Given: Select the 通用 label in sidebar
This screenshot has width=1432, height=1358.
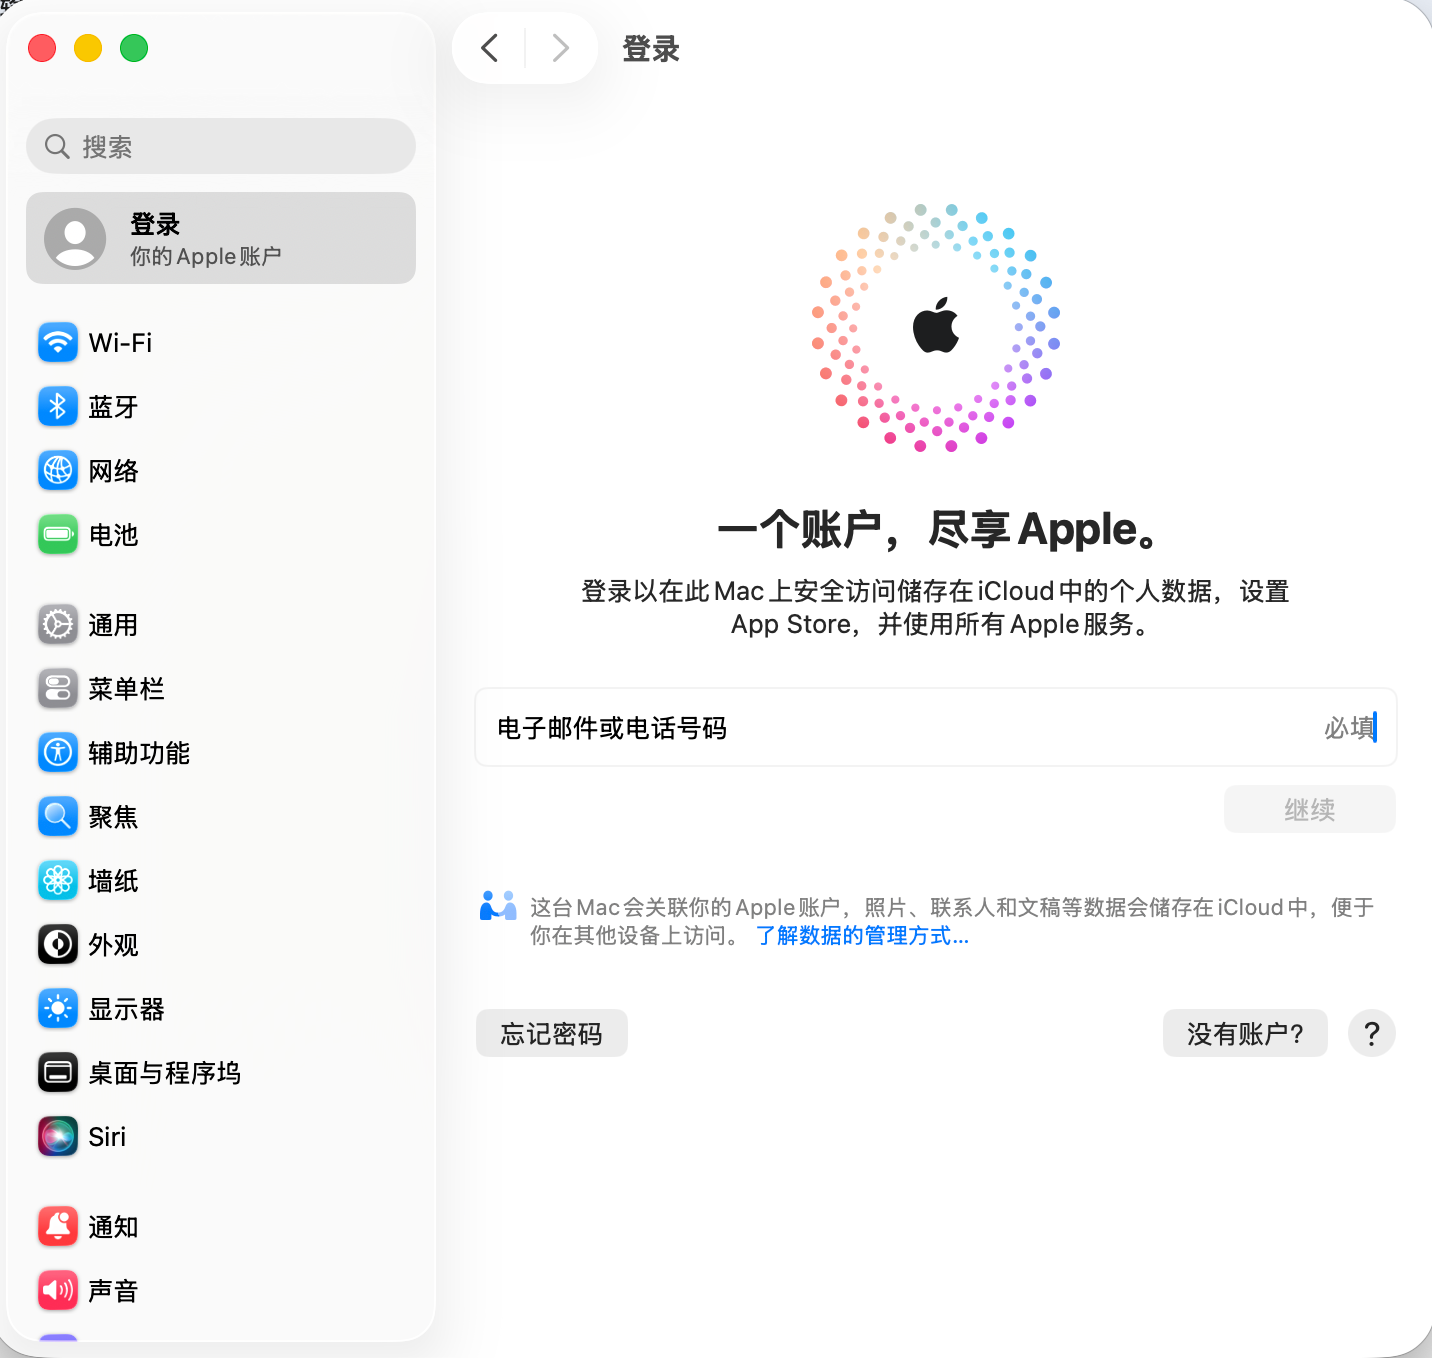Looking at the screenshot, I should (113, 625).
